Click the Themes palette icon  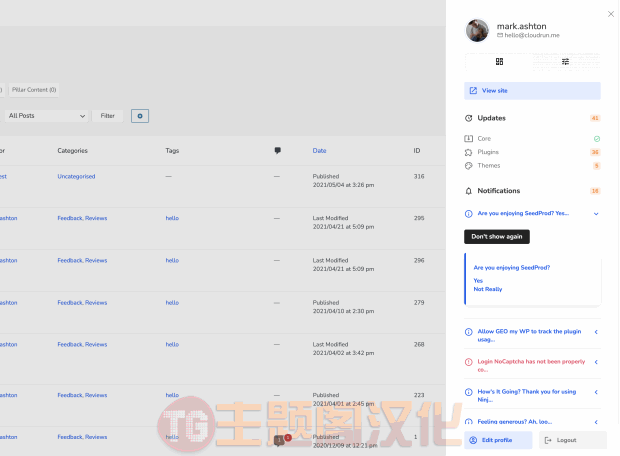pos(469,166)
